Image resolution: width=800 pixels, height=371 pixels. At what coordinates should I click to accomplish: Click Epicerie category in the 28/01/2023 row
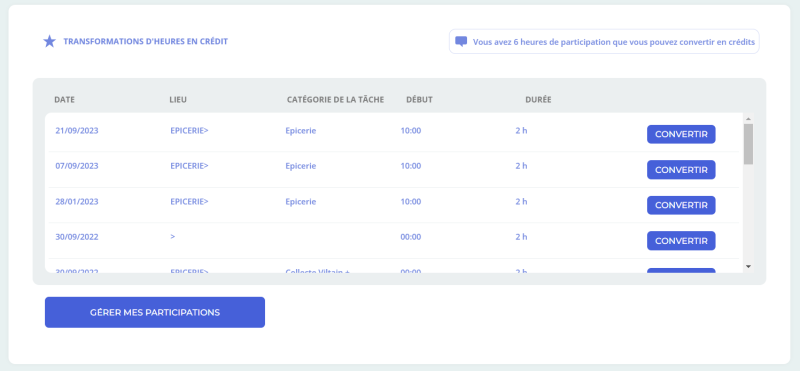pyautogui.click(x=301, y=202)
